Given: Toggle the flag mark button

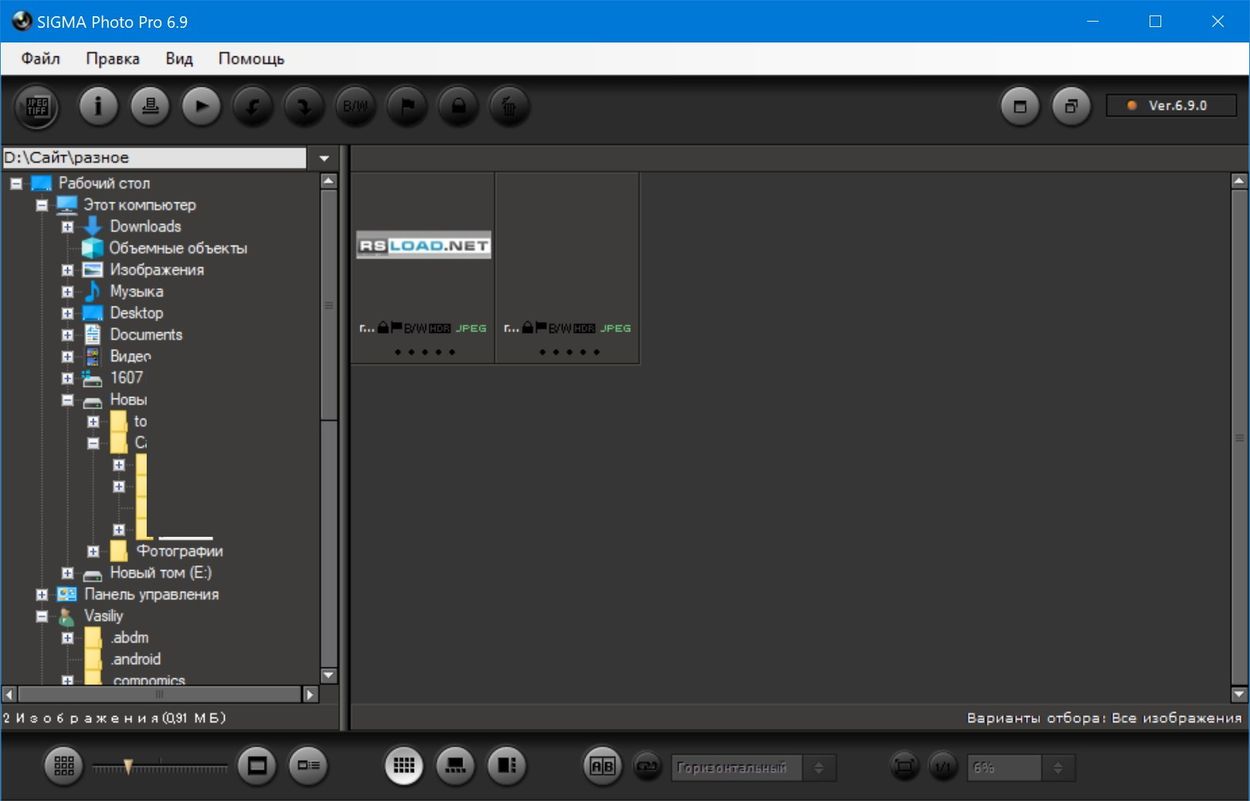Looking at the screenshot, I should click(x=407, y=106).
